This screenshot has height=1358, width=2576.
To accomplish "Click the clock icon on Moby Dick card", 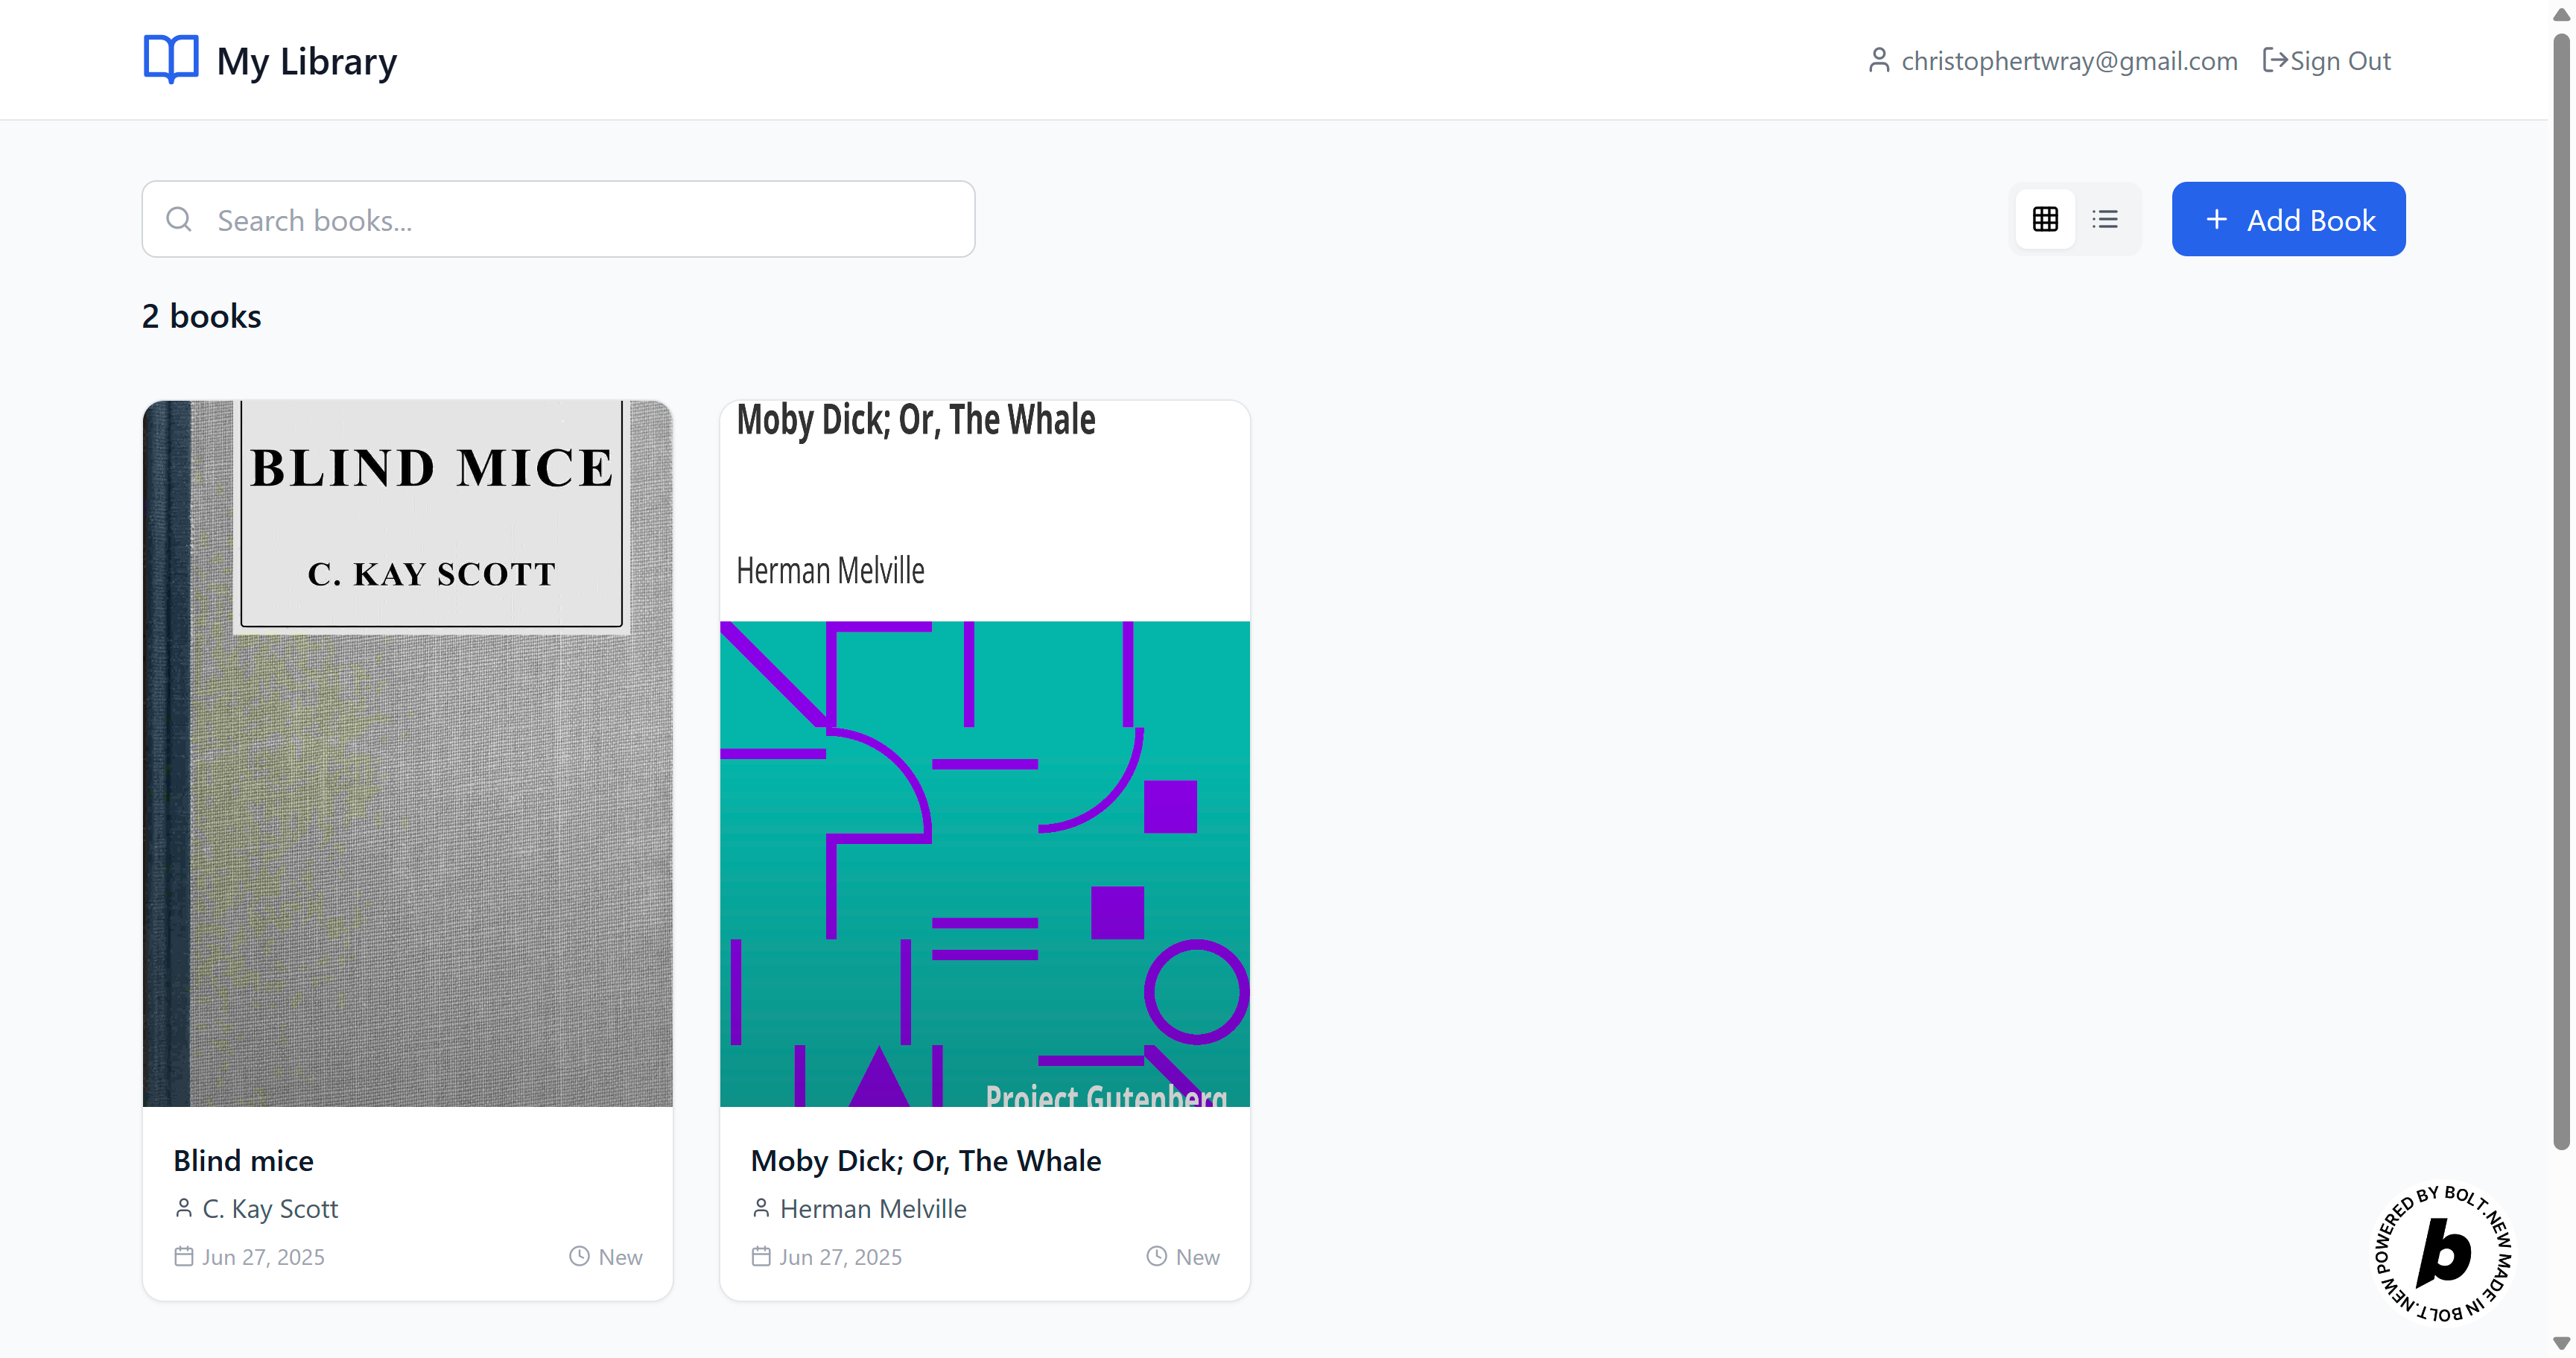I will pyautogui.click(x=1156, y=1256).
